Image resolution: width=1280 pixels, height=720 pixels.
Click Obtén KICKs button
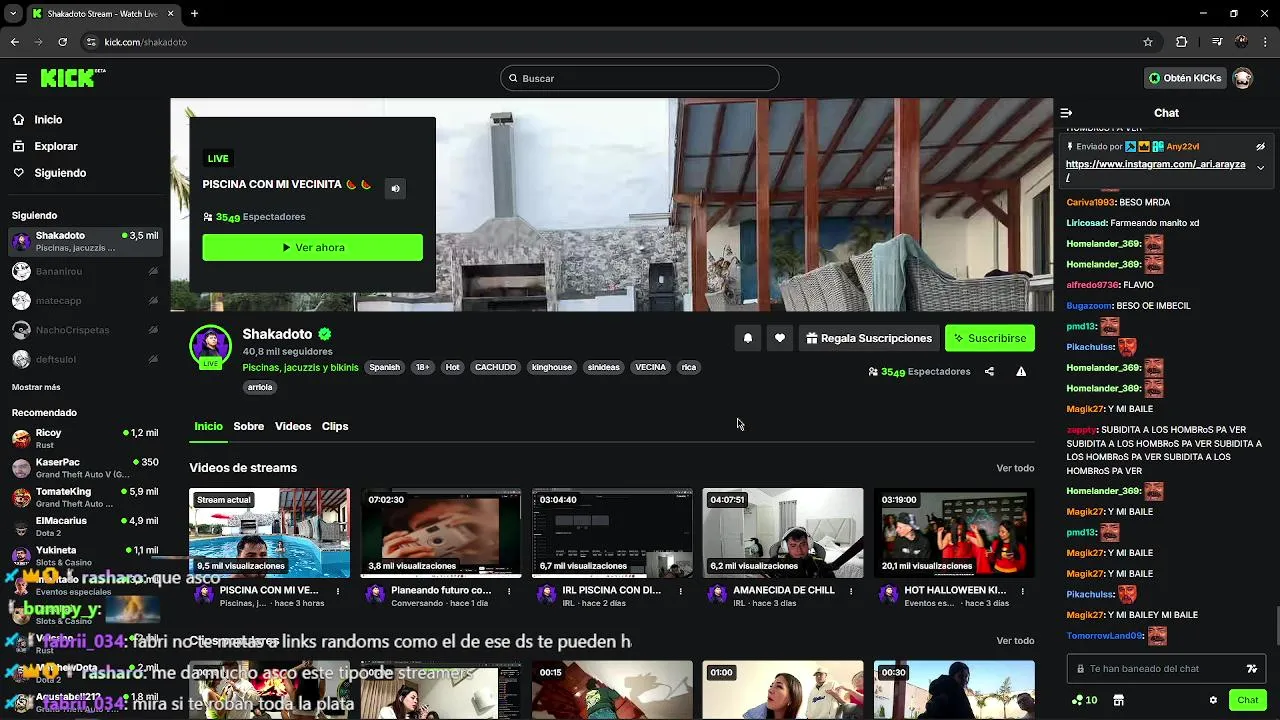pyautogui.click(x=1185, y=78)
